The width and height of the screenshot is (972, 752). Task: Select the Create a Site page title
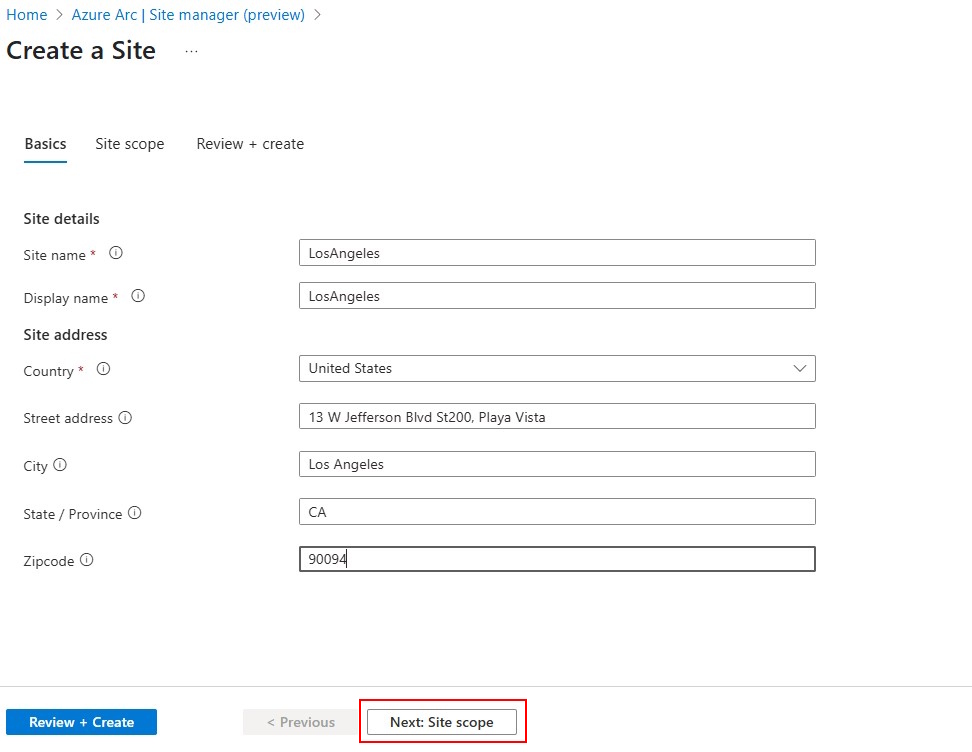[x=81, y=50]
